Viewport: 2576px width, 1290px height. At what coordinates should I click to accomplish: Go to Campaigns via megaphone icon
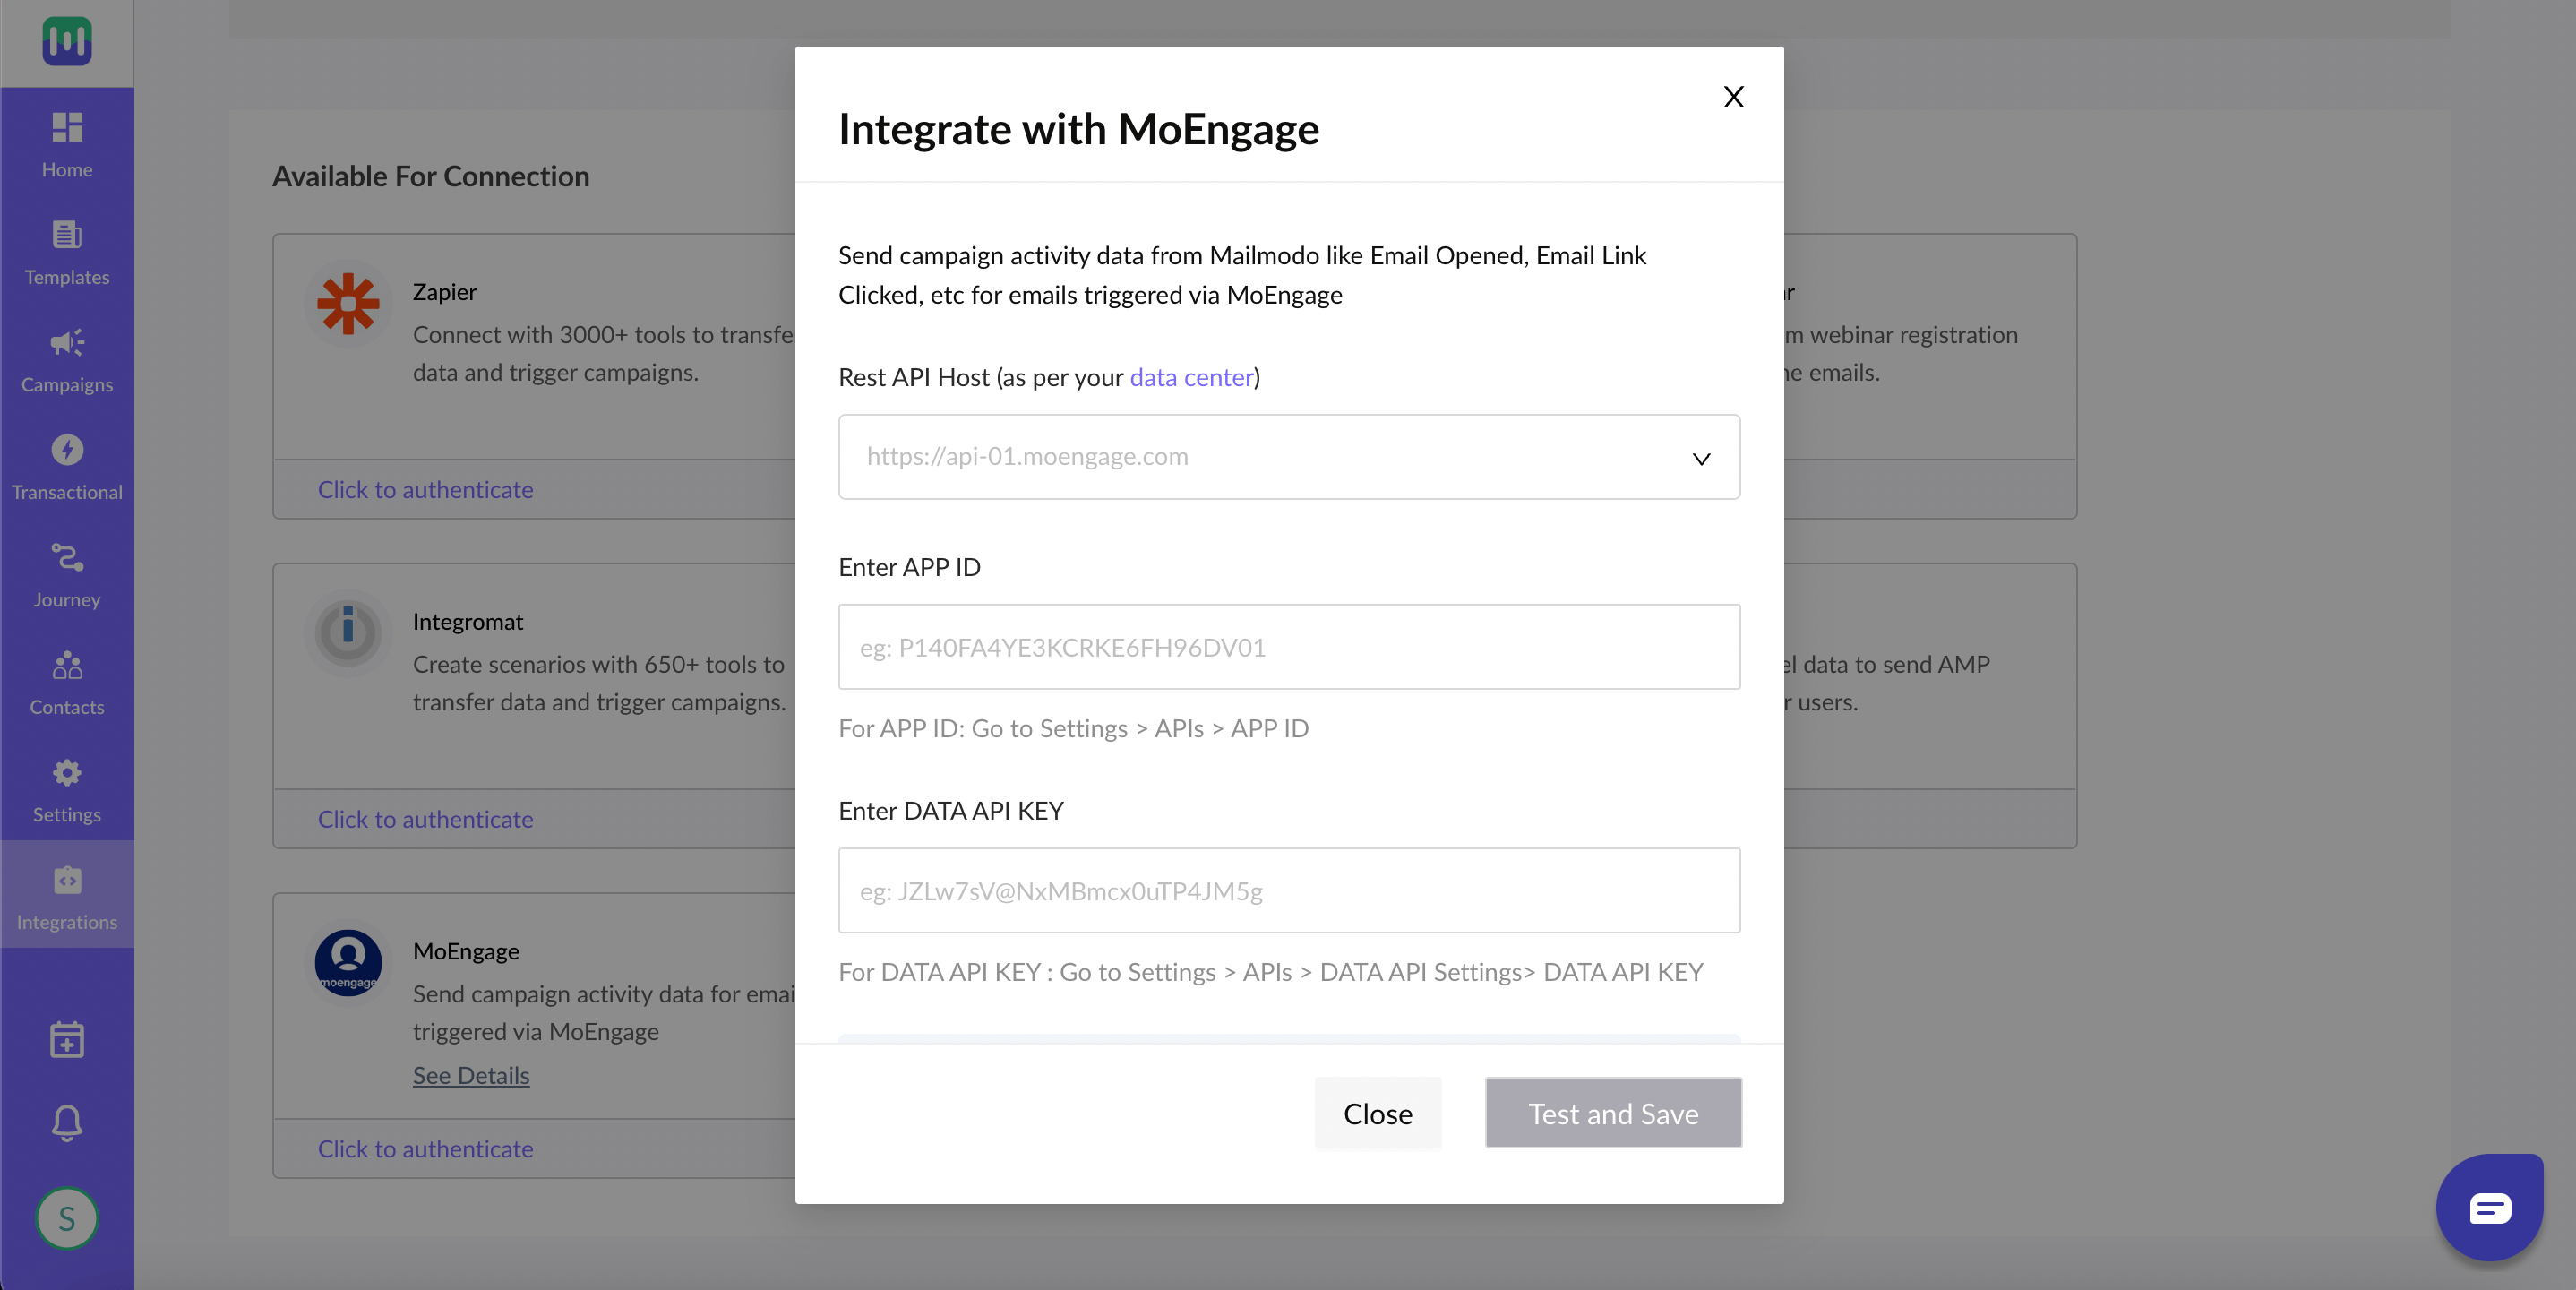coord(67,343)
